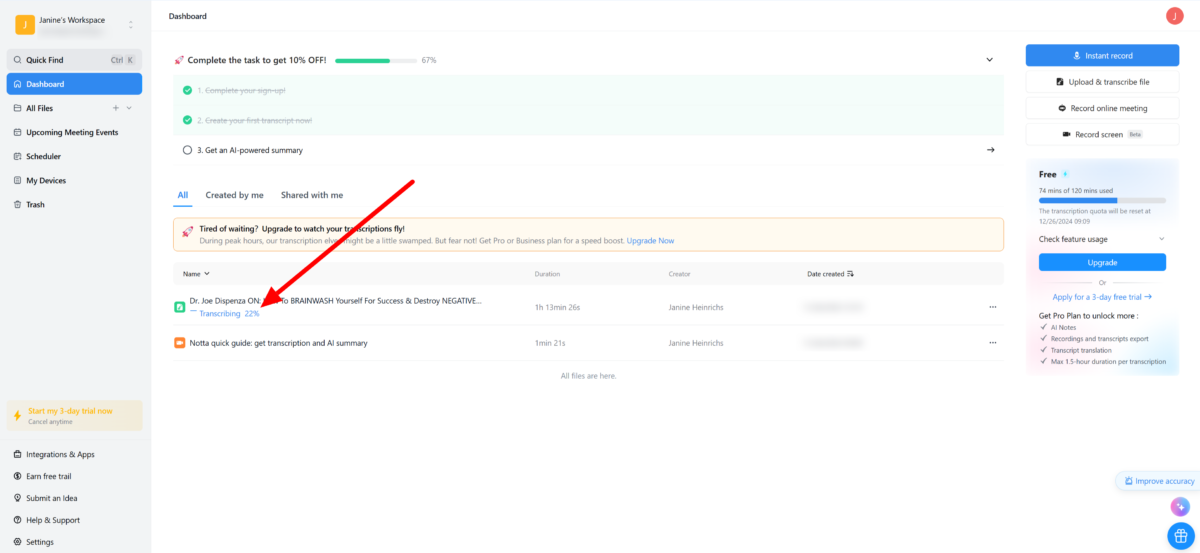Click Upgrade Now link in banner

pyautogui.click(x=651, y=241)
